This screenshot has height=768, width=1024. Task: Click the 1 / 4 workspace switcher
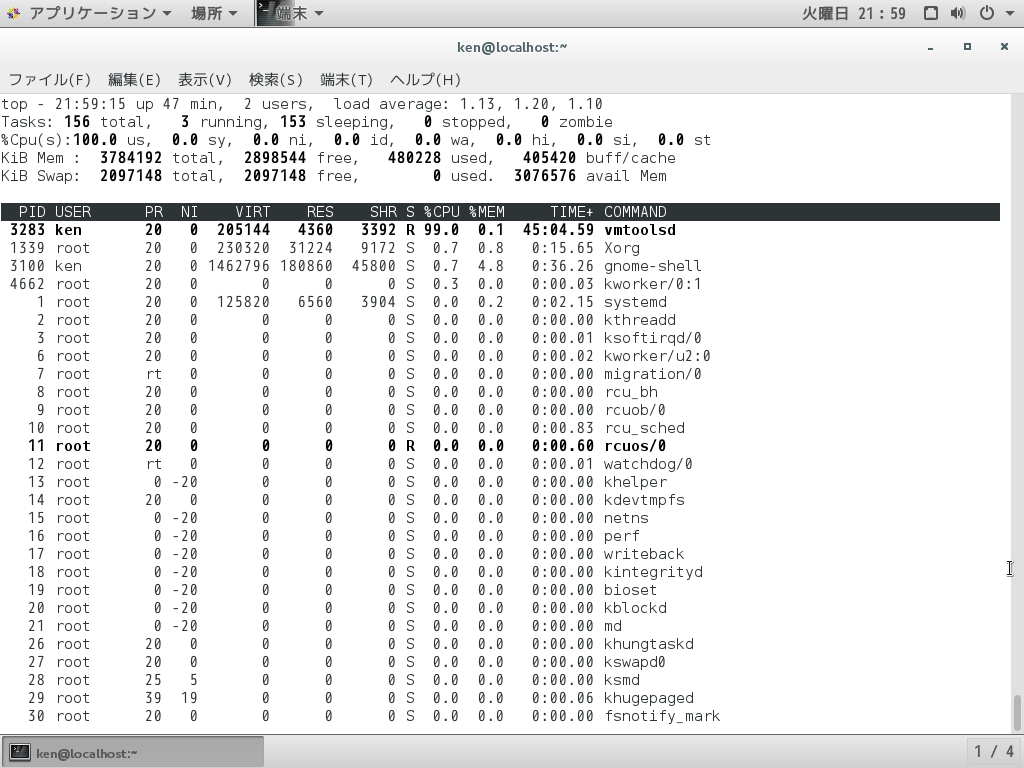[994, 752]
